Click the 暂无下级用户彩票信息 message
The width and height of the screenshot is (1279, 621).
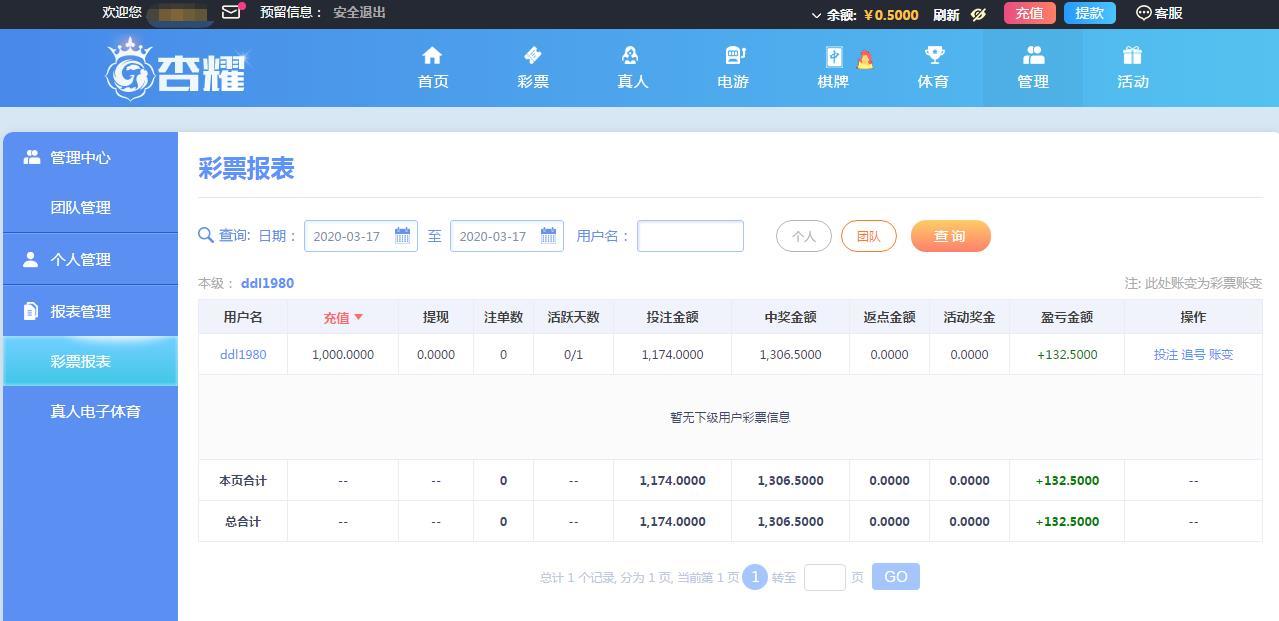(730, 417)
